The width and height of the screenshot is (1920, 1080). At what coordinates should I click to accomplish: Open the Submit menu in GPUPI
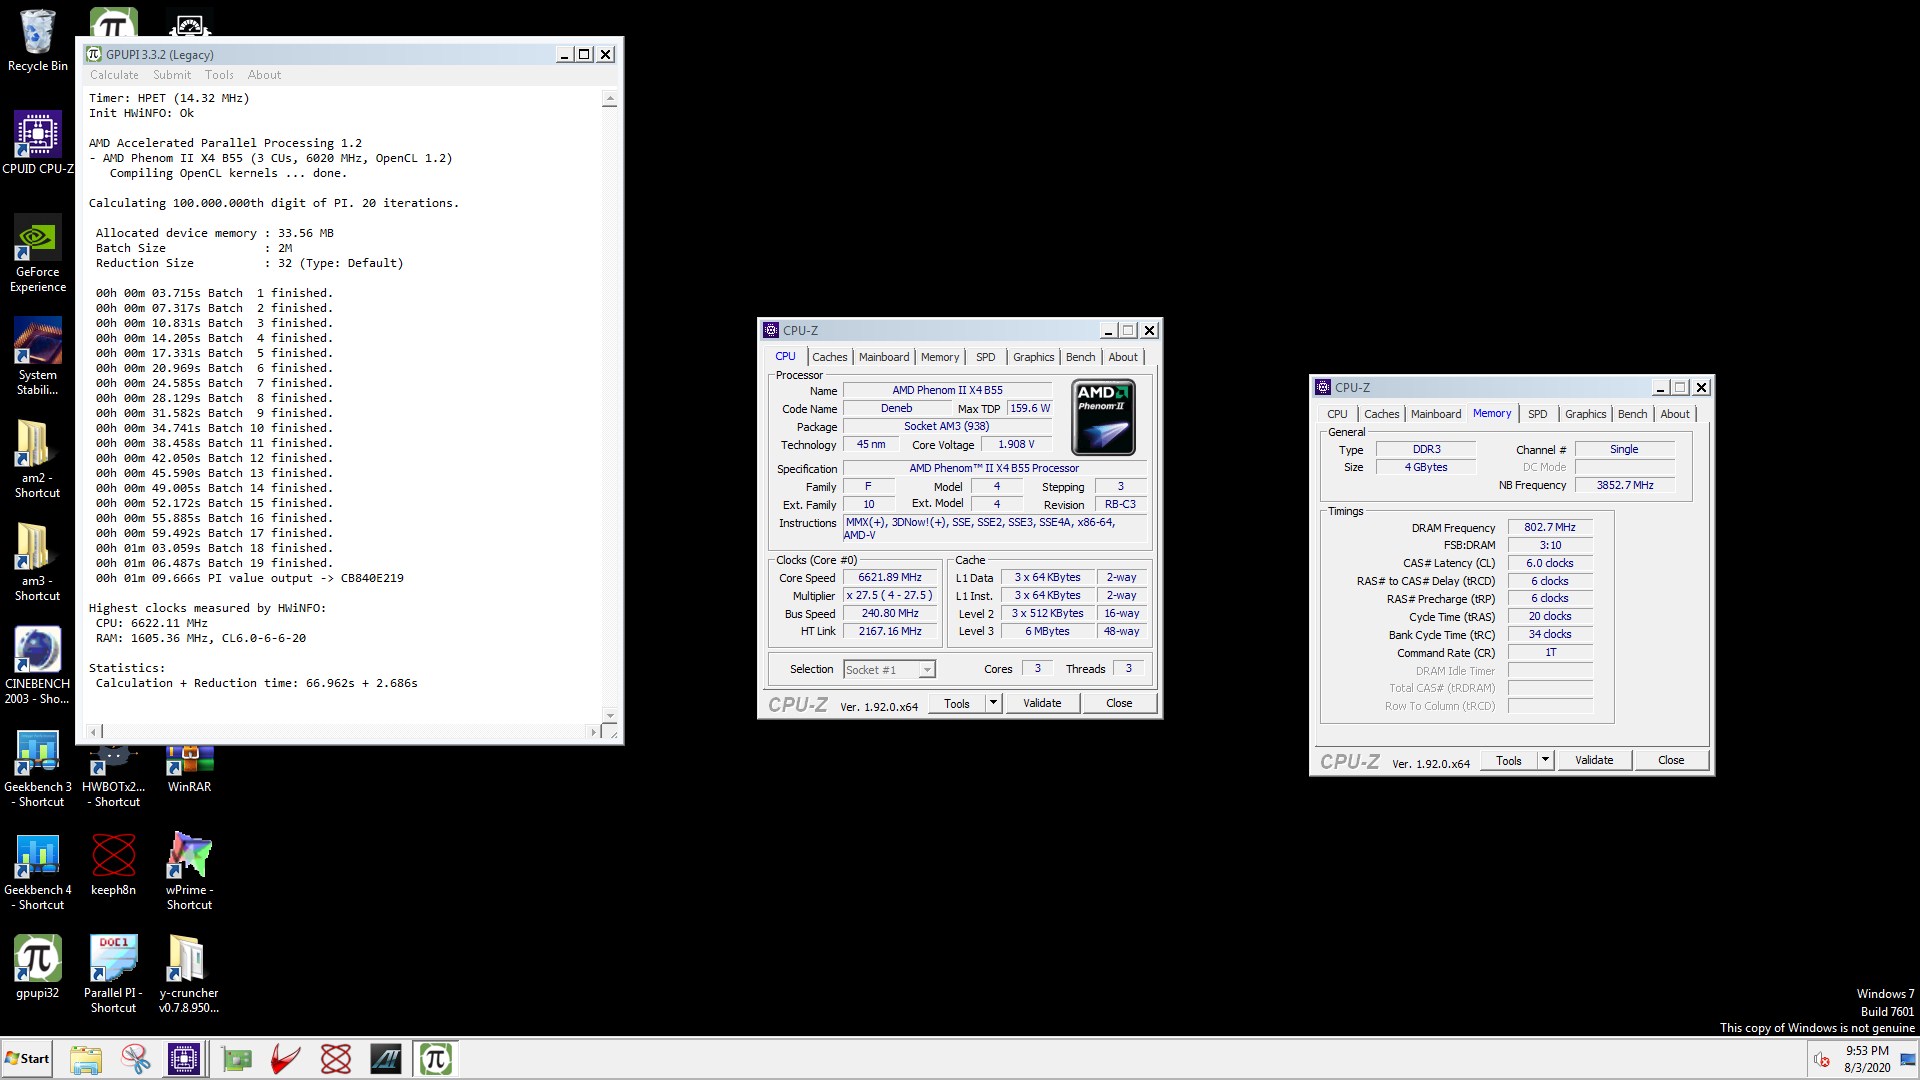[x=172, y=75]
